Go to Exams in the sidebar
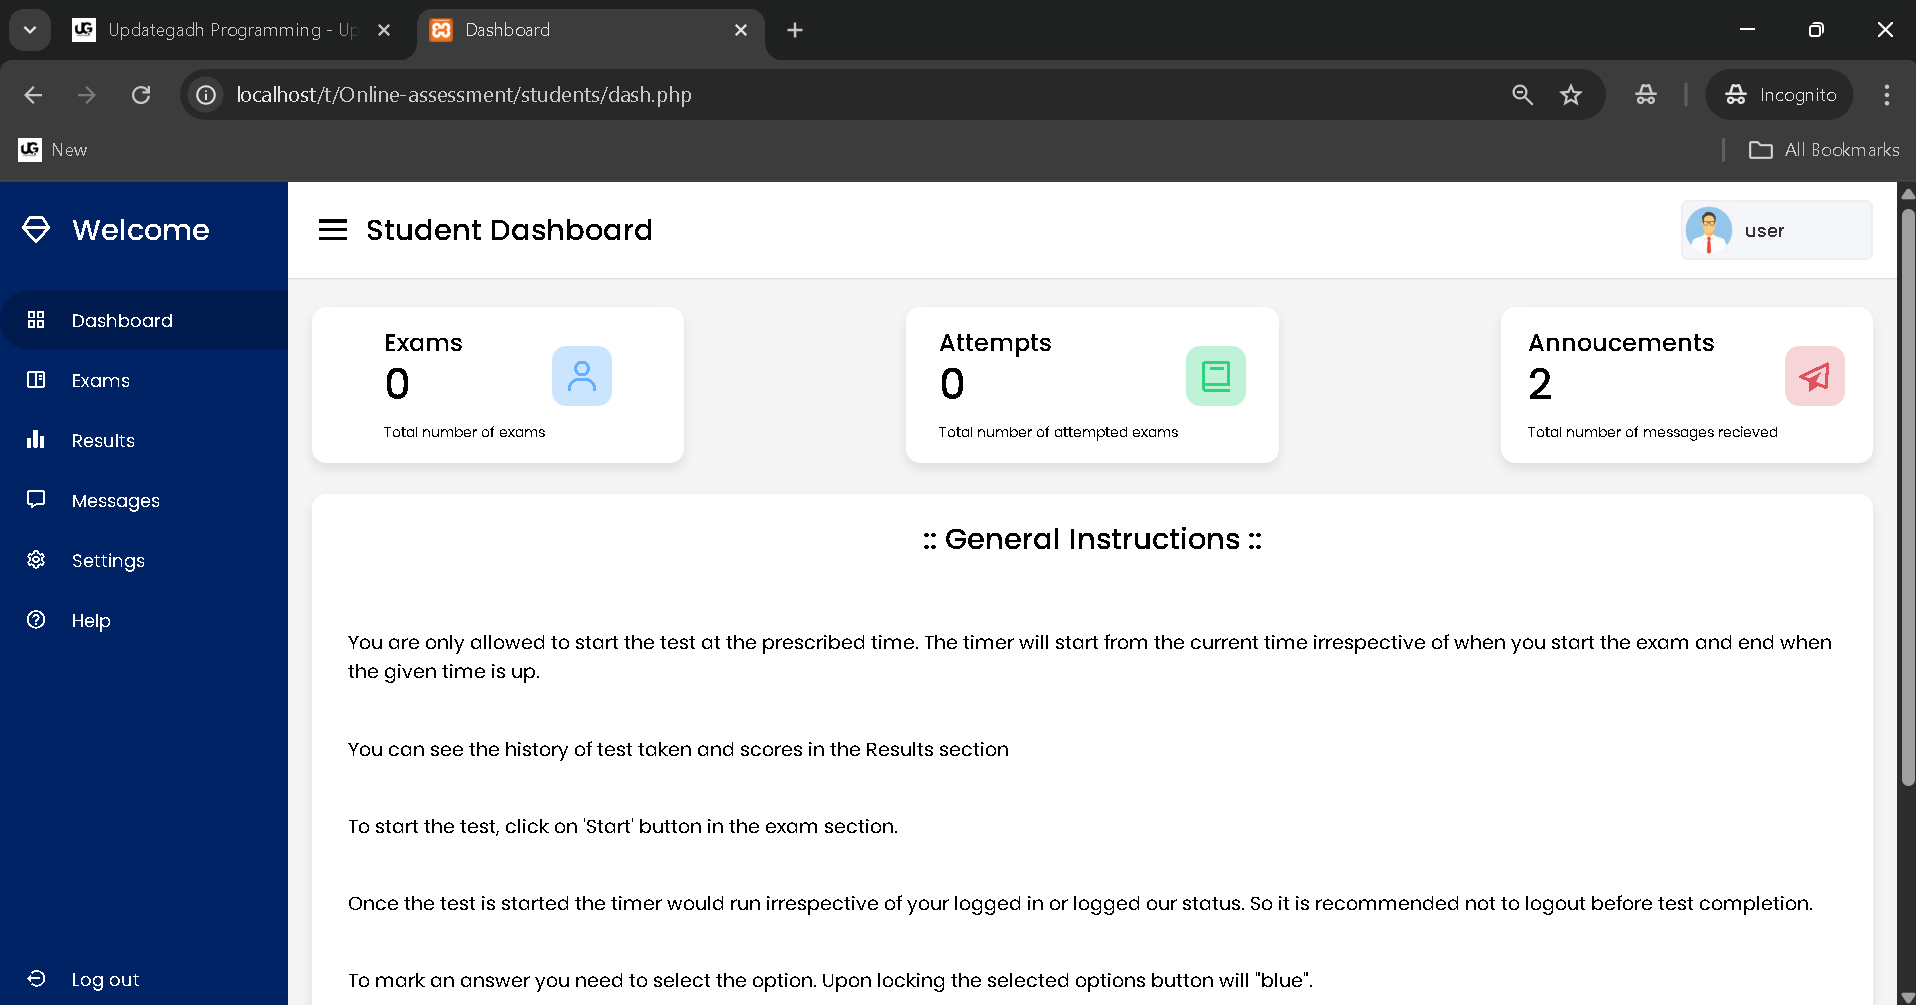Viewport: 1916px width, 1005px height. coord(100,381)
